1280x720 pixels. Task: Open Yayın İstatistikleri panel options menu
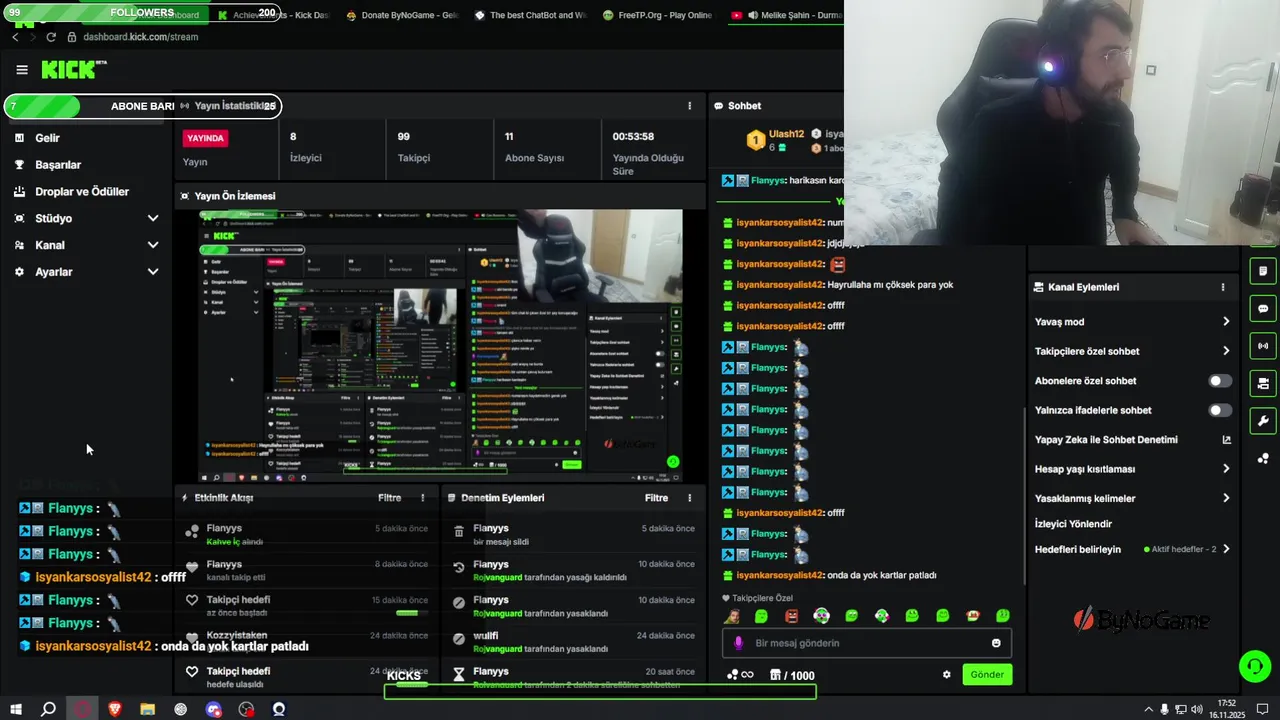coord(689,106)
